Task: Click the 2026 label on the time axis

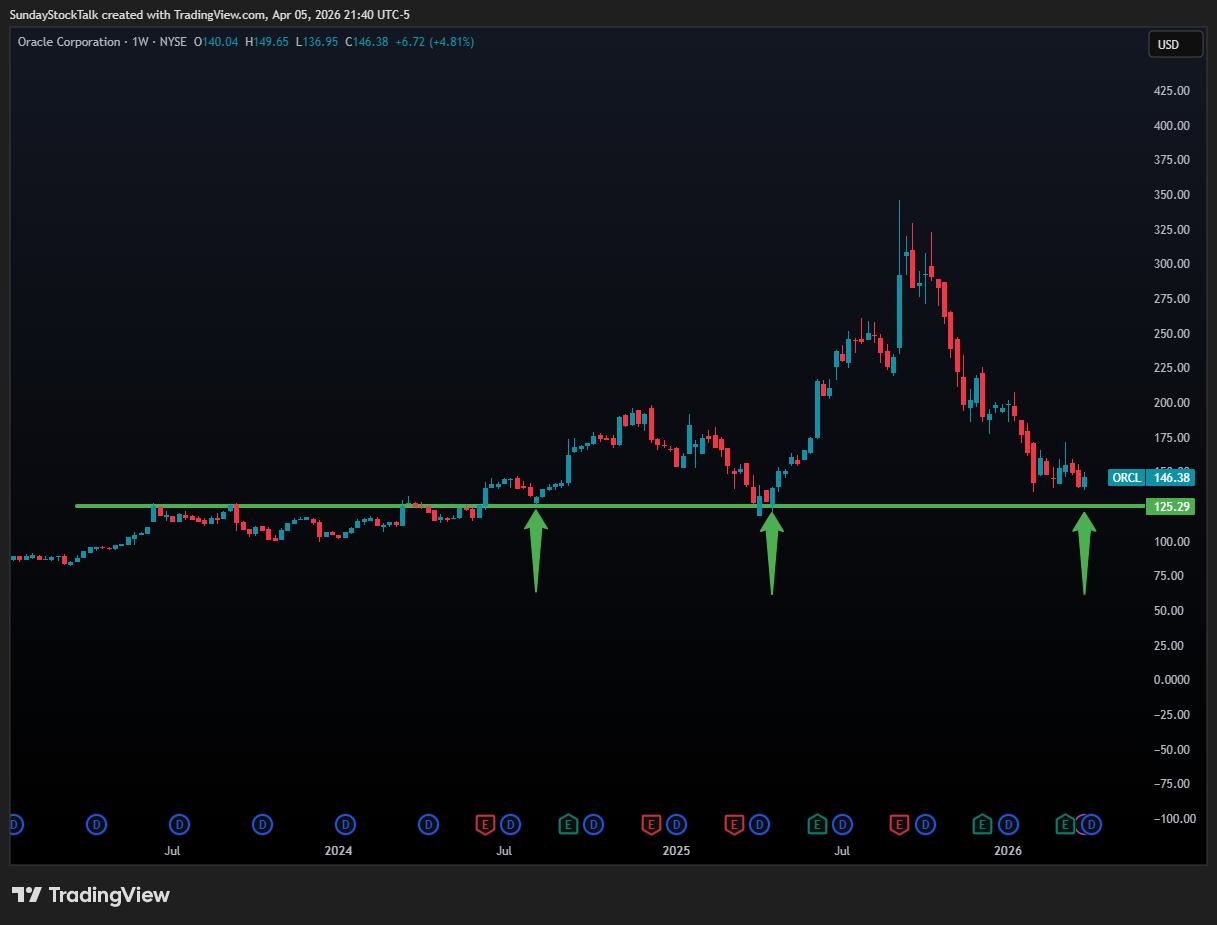Action: tap(1007, 851)
